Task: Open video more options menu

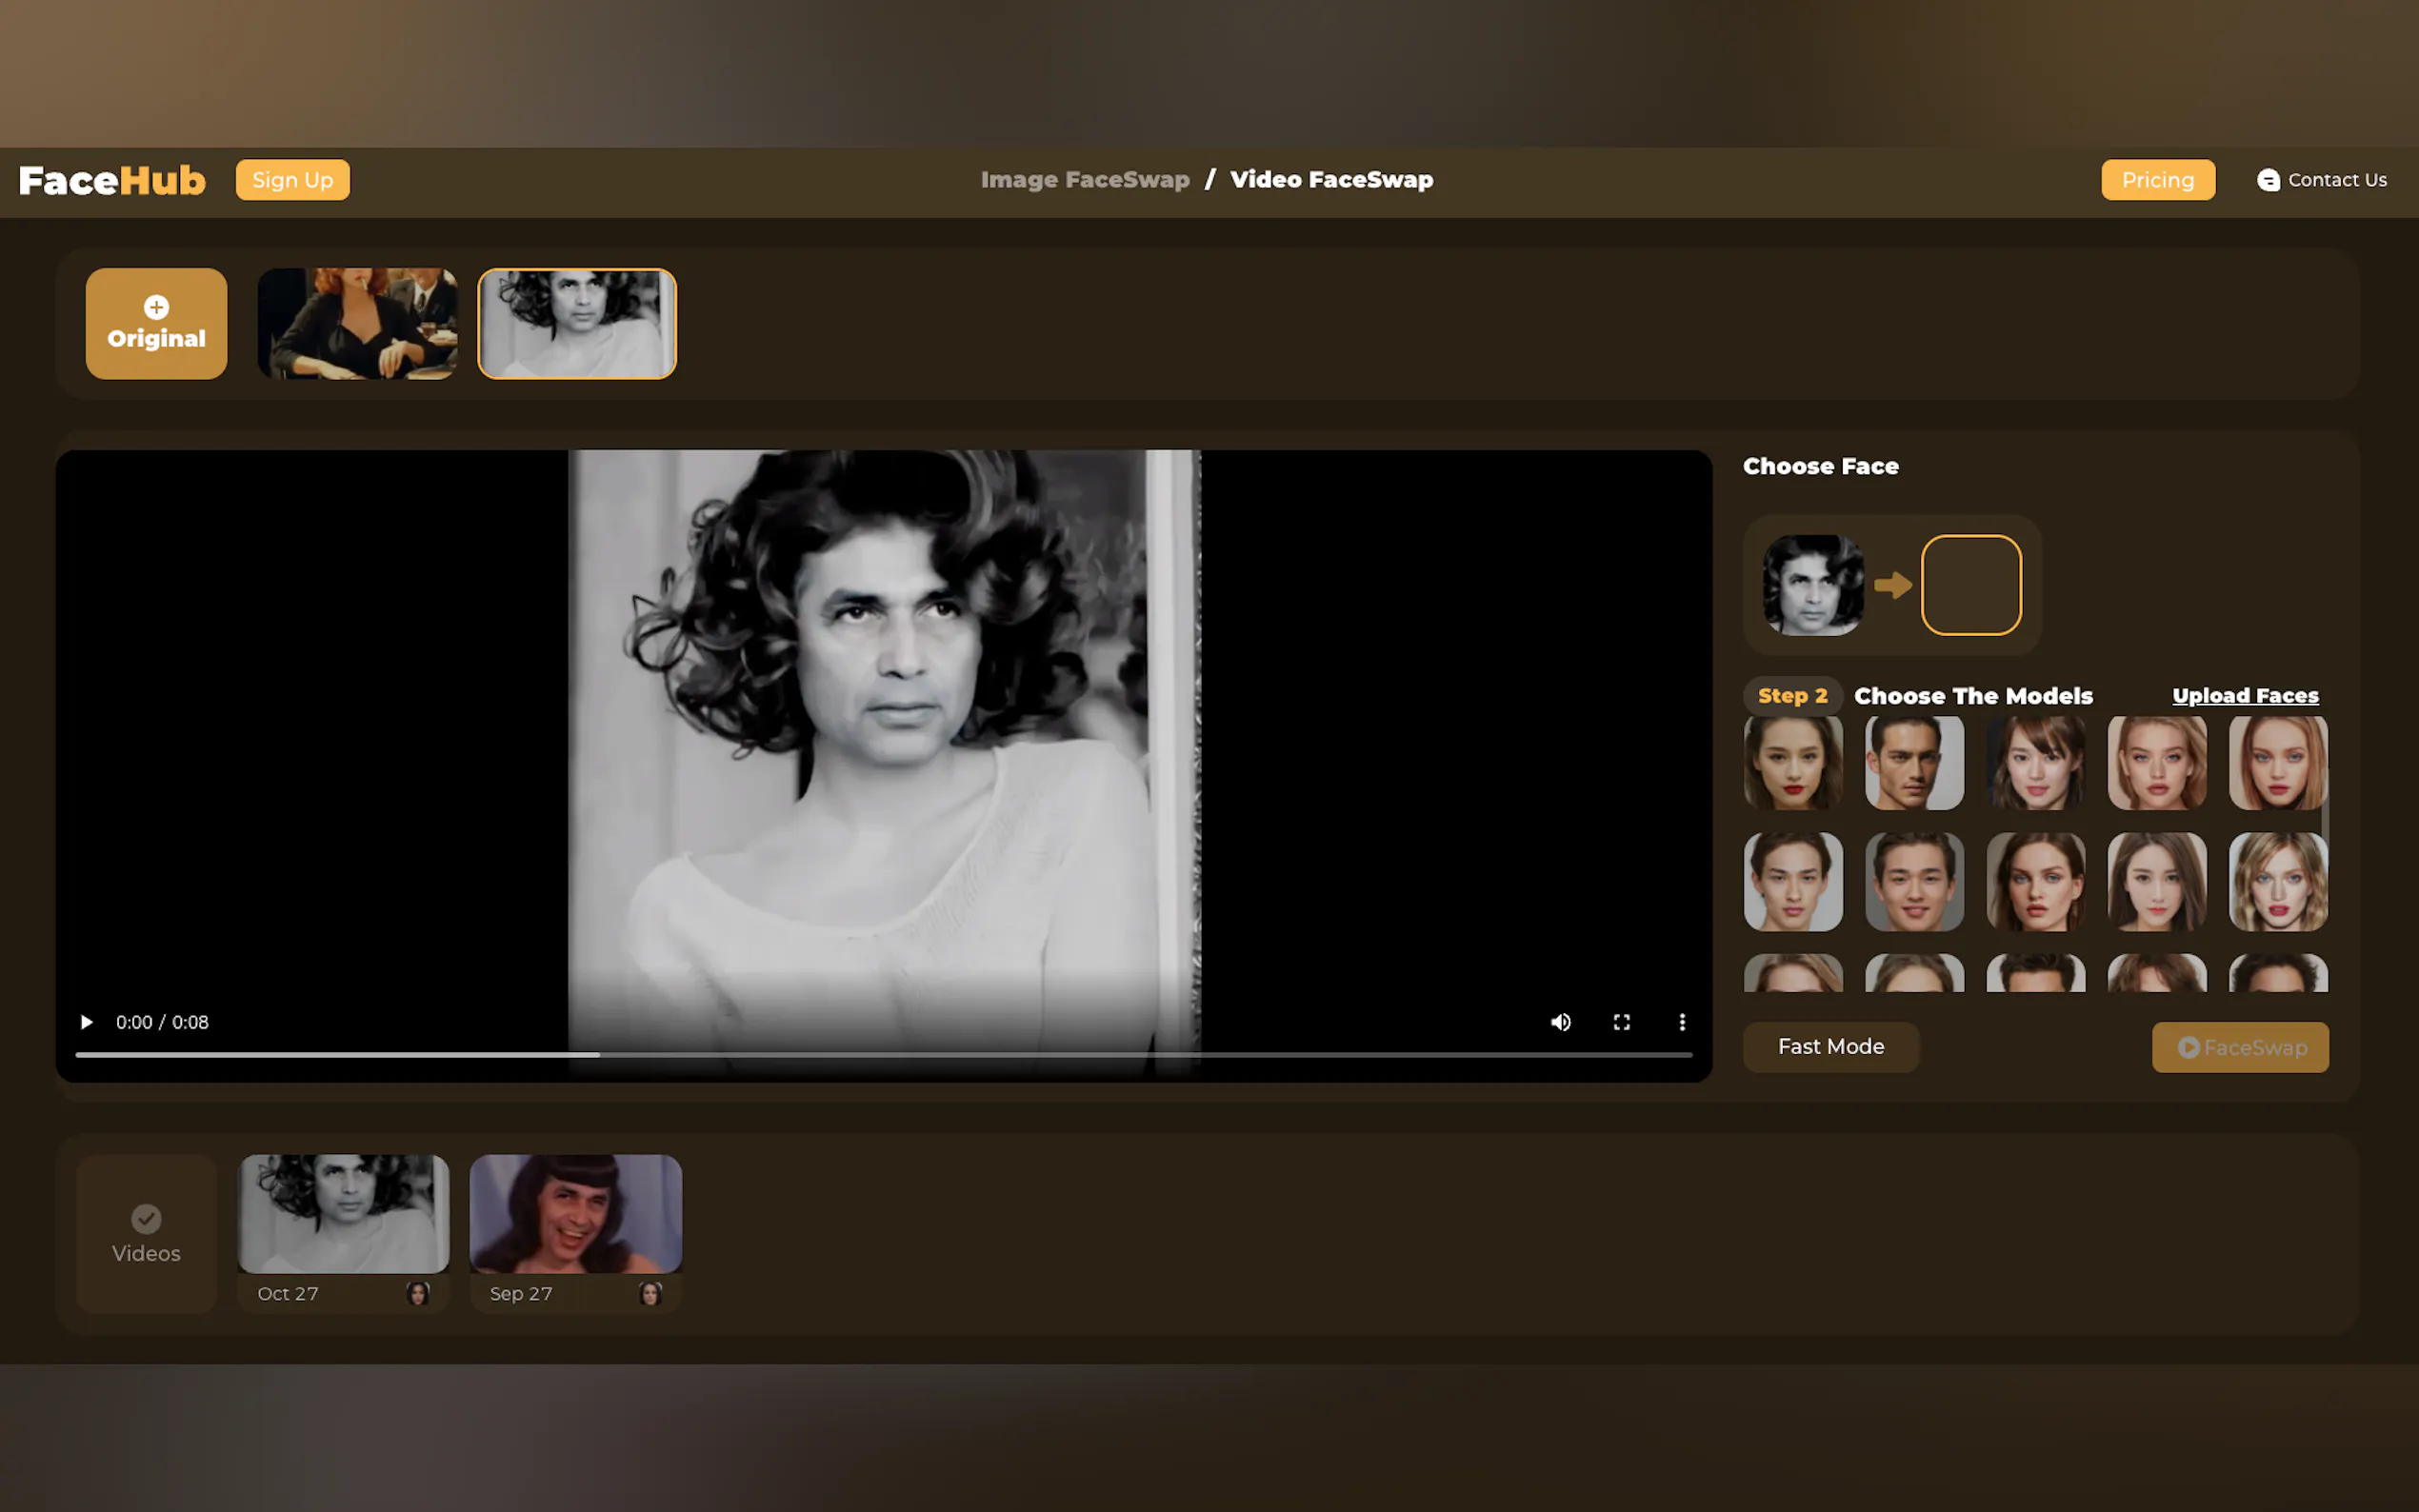Action: coord(1682,1022)
